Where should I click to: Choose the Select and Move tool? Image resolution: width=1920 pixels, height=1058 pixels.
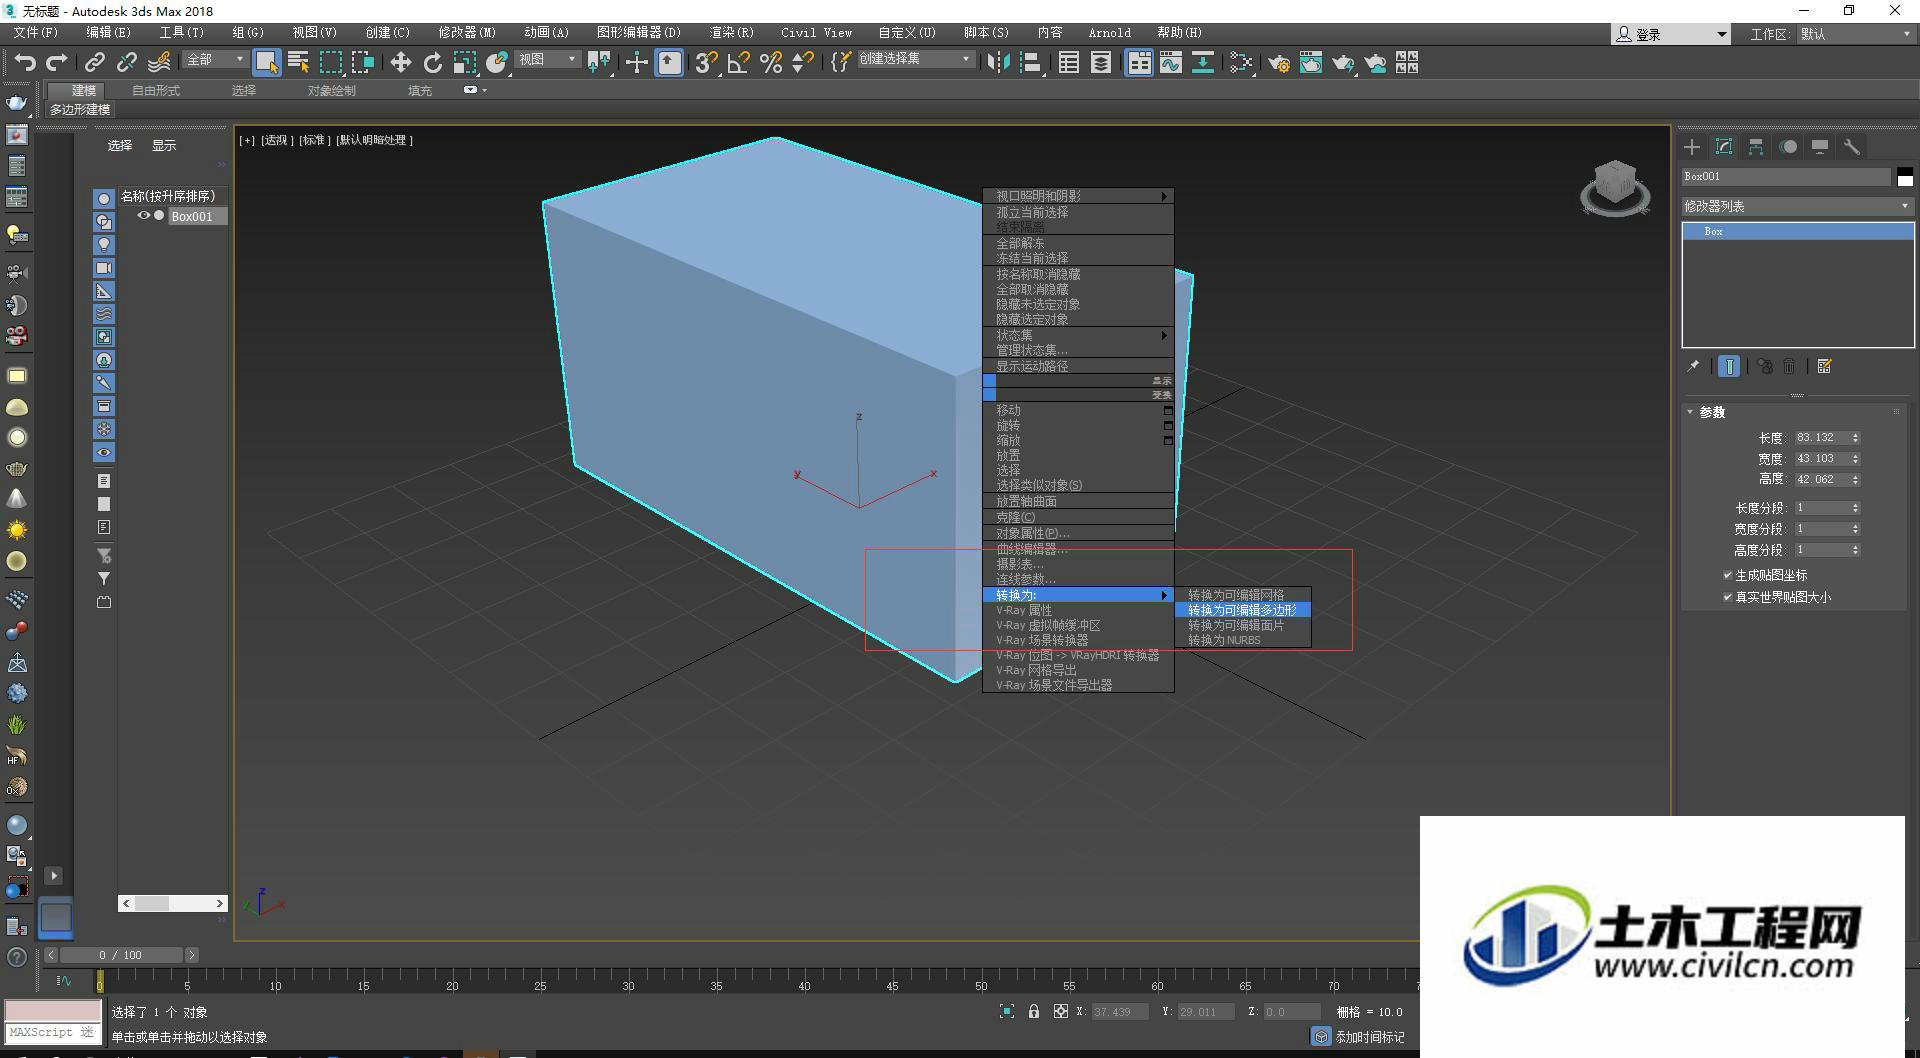400,63
